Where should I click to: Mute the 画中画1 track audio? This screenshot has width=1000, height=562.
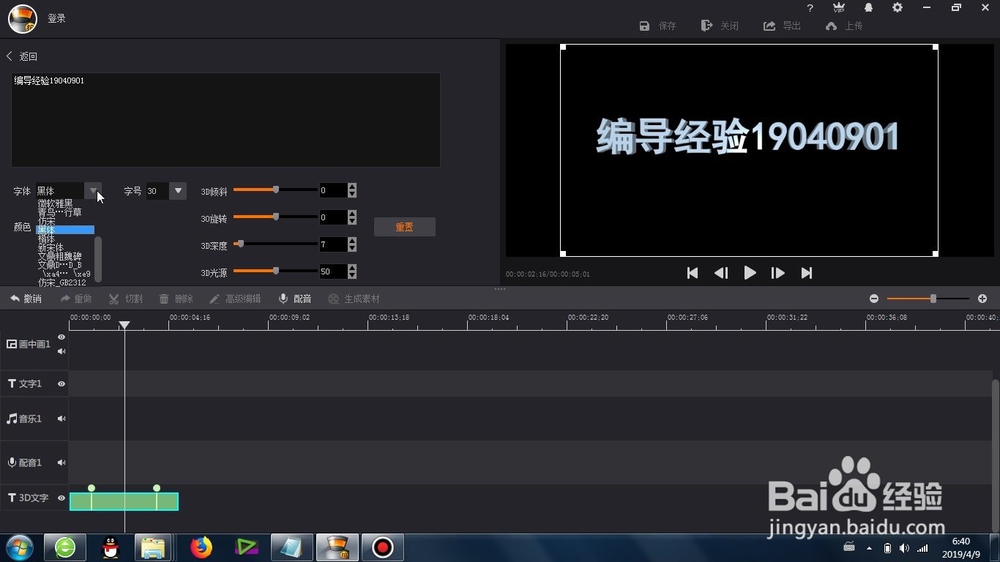61,351
